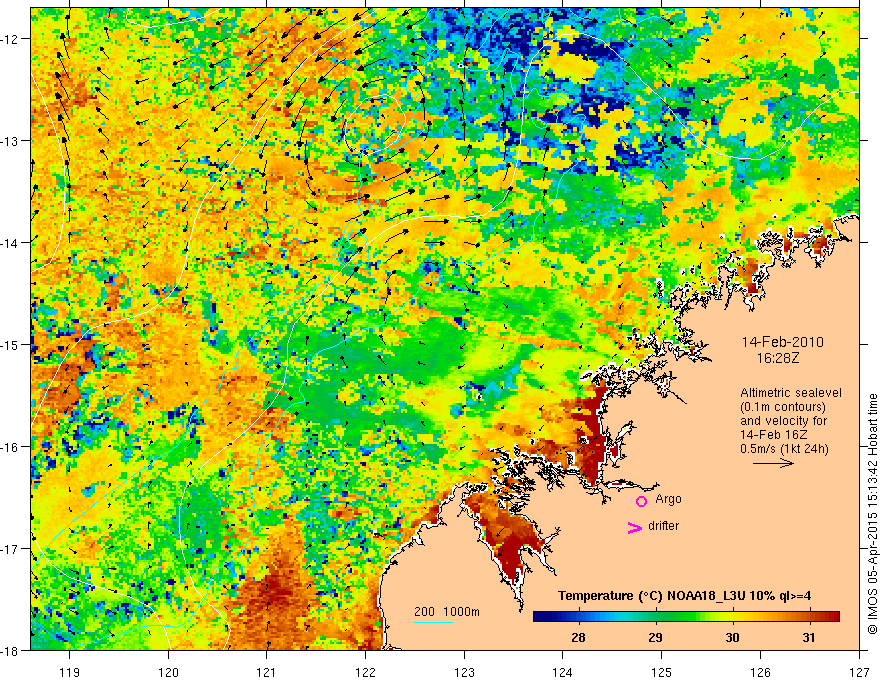Click the 124 longitude axis label
Image resolution: width=880 pixels, height=680 pixels.
[563, 672]
